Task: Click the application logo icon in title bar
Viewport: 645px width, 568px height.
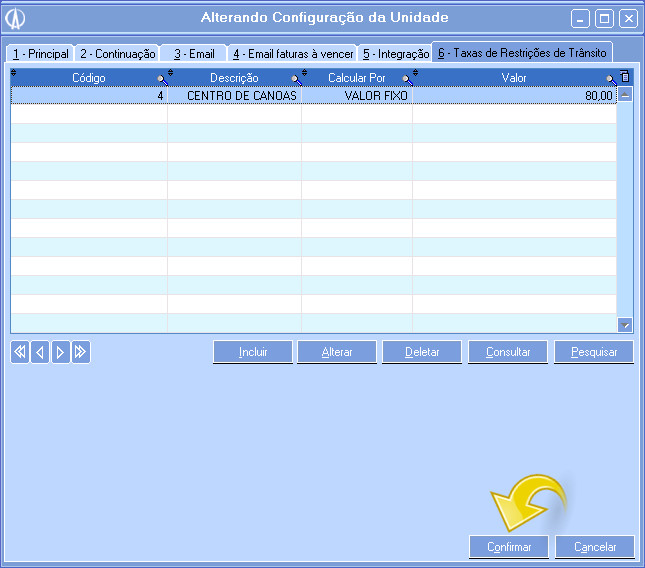Action: [x=15, y=19]
